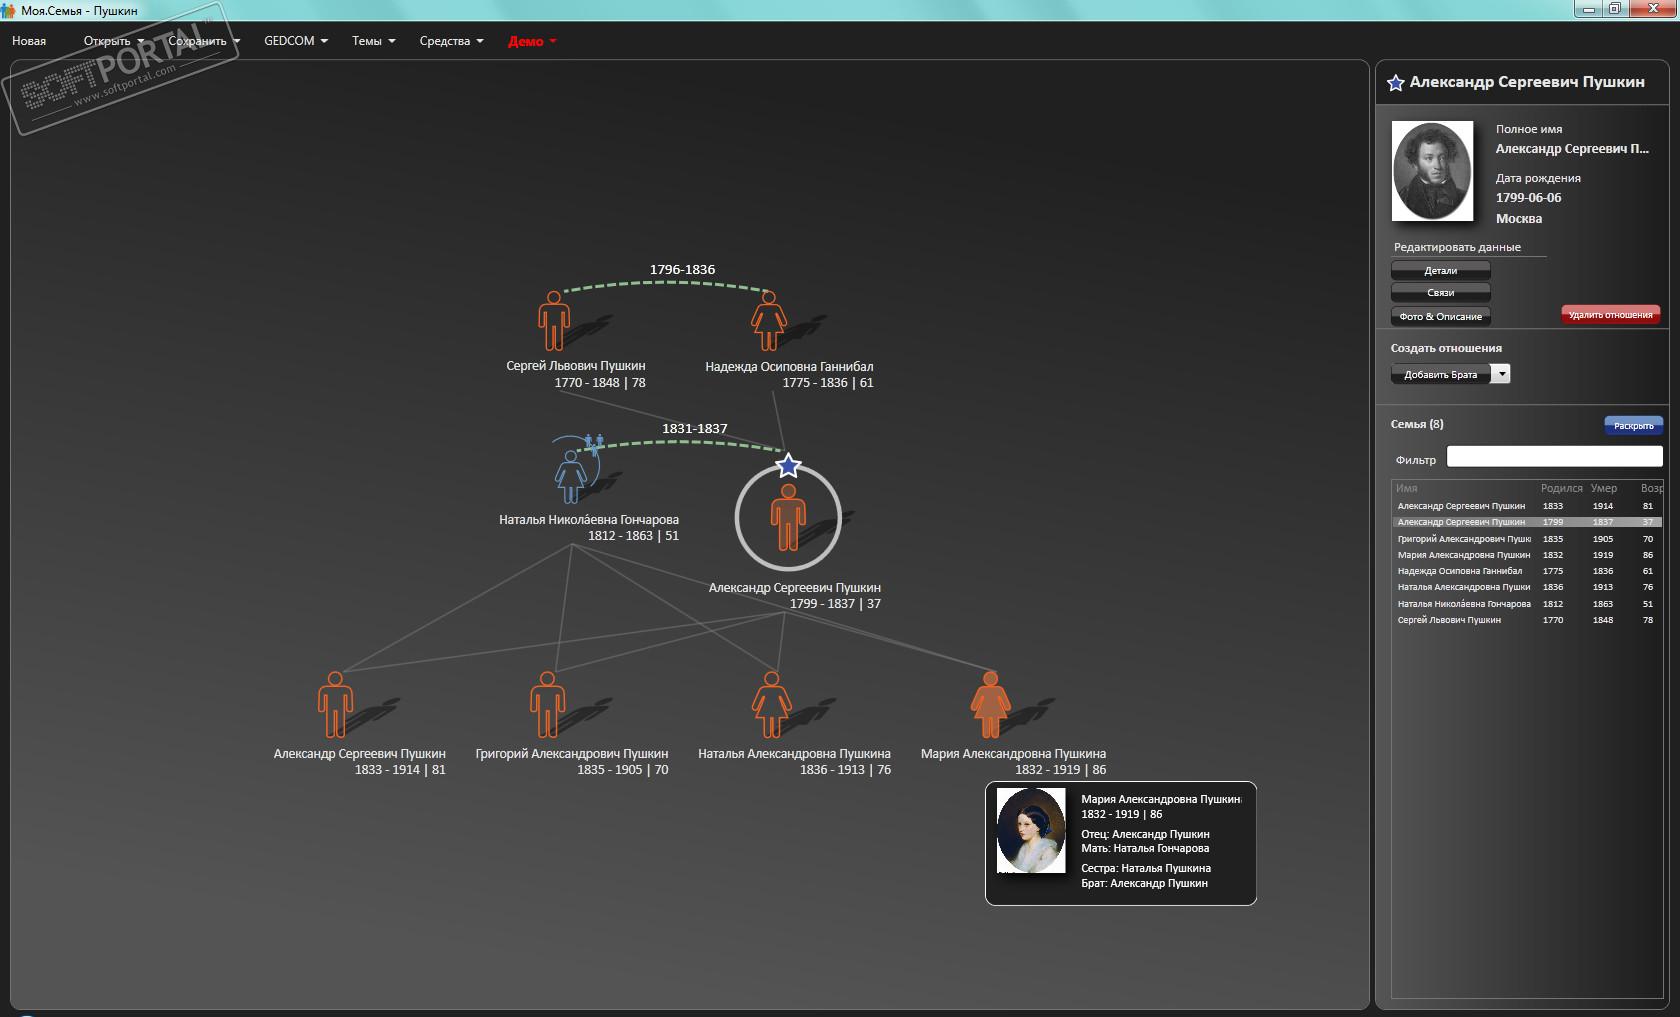Open the Открыть dropdown menu
Viewport: 1680px width, 1017px height.
pos(114,41)
